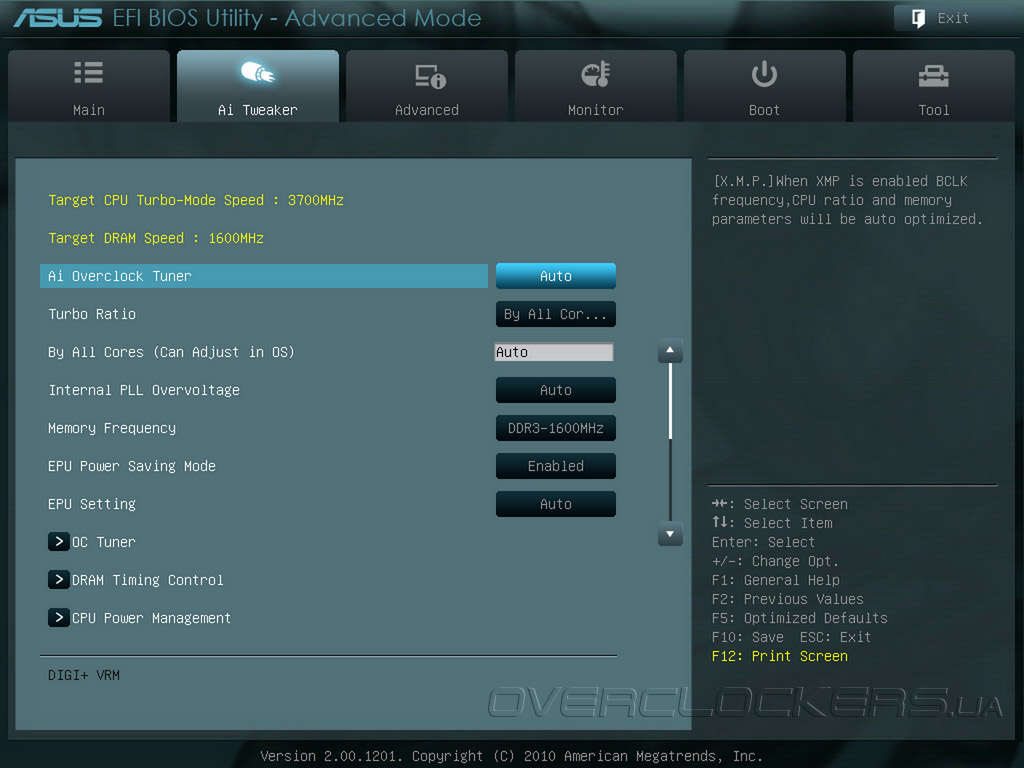Open the Tool tab label
1024x768 pixels.
tap(934, 110)
